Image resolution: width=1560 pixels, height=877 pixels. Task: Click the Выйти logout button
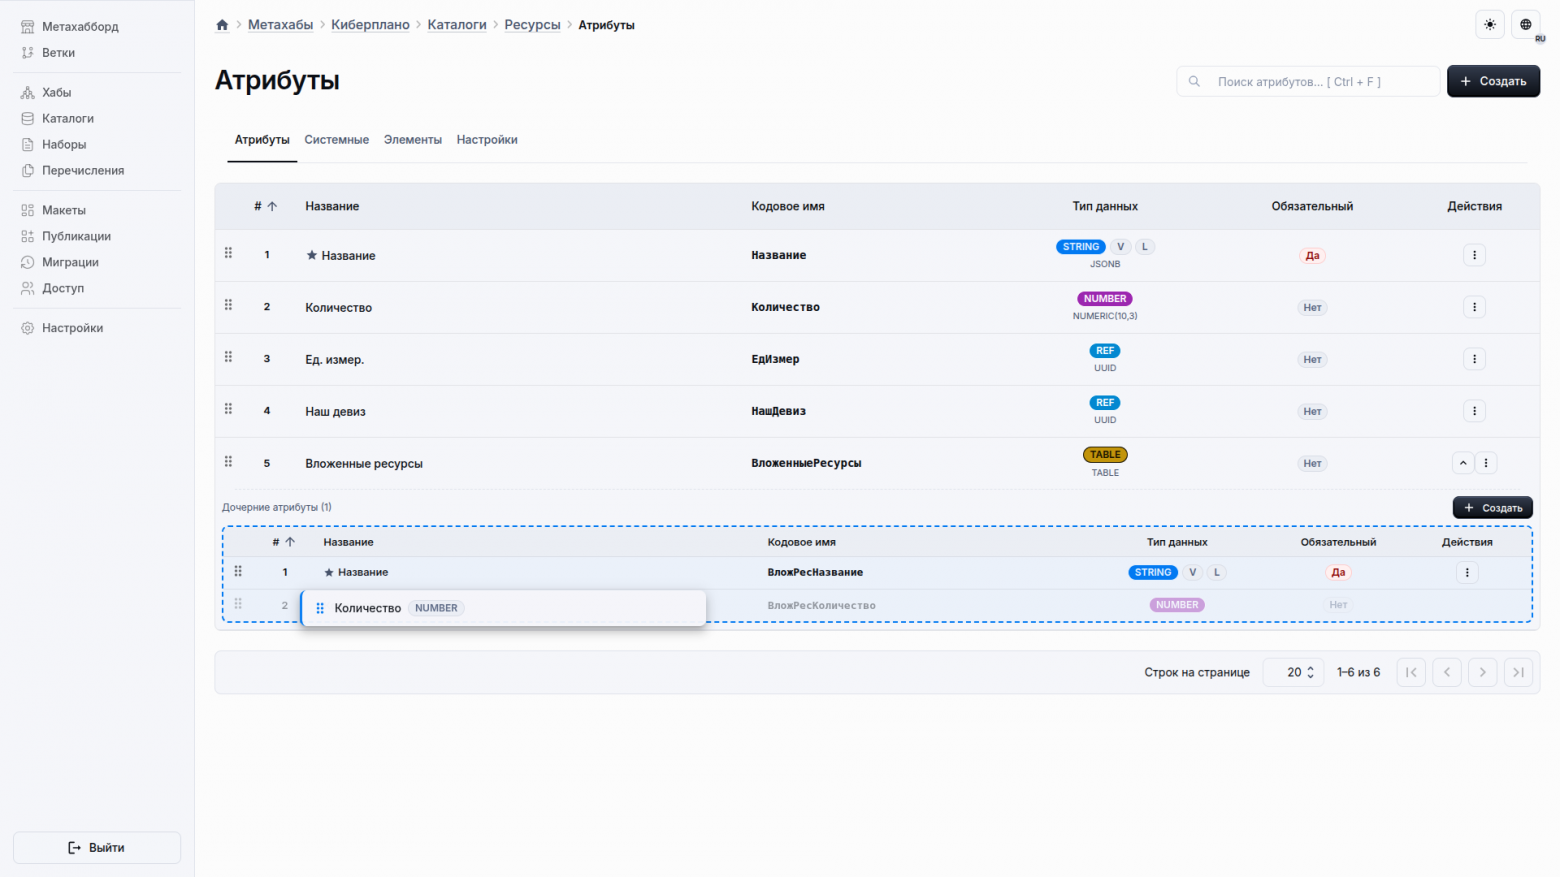click(97, 847)
